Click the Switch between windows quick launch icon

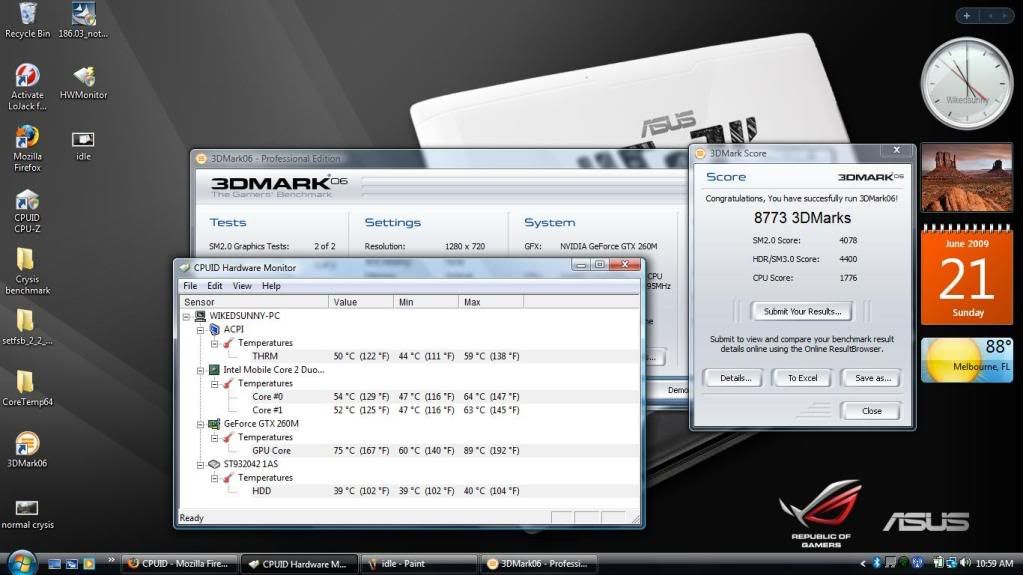[72, 563]
